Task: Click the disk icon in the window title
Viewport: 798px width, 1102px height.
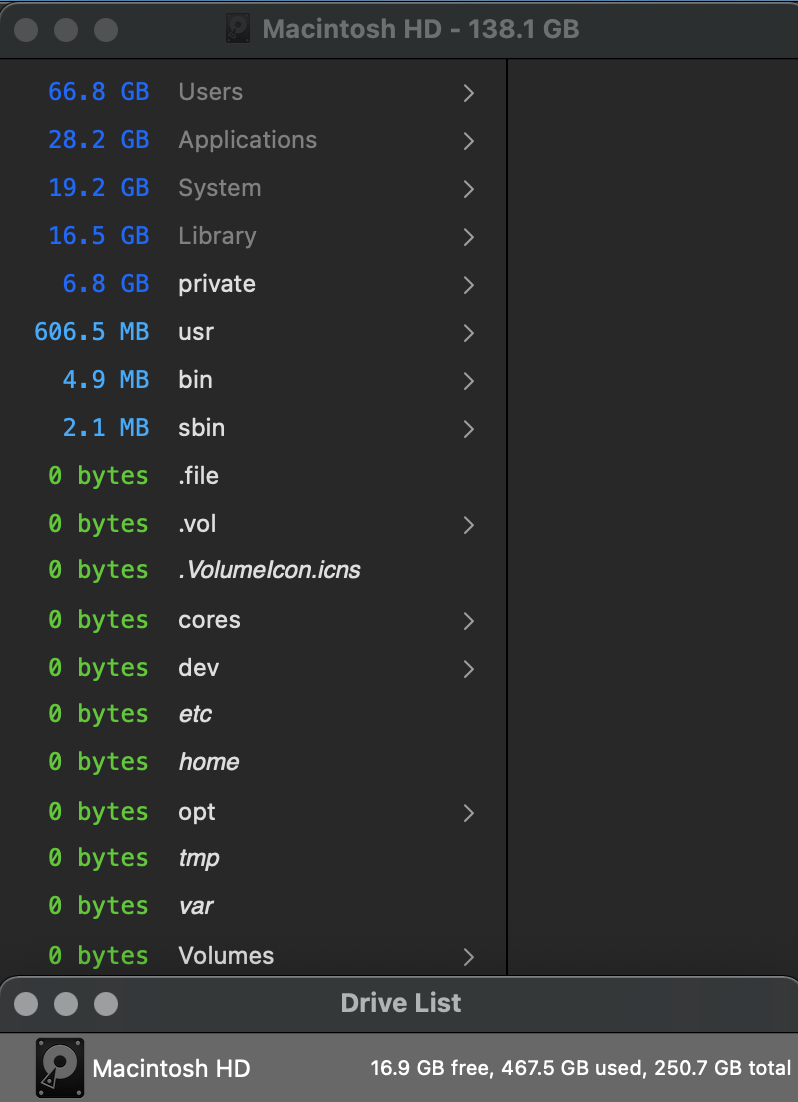Action: (x=239, y=29)
